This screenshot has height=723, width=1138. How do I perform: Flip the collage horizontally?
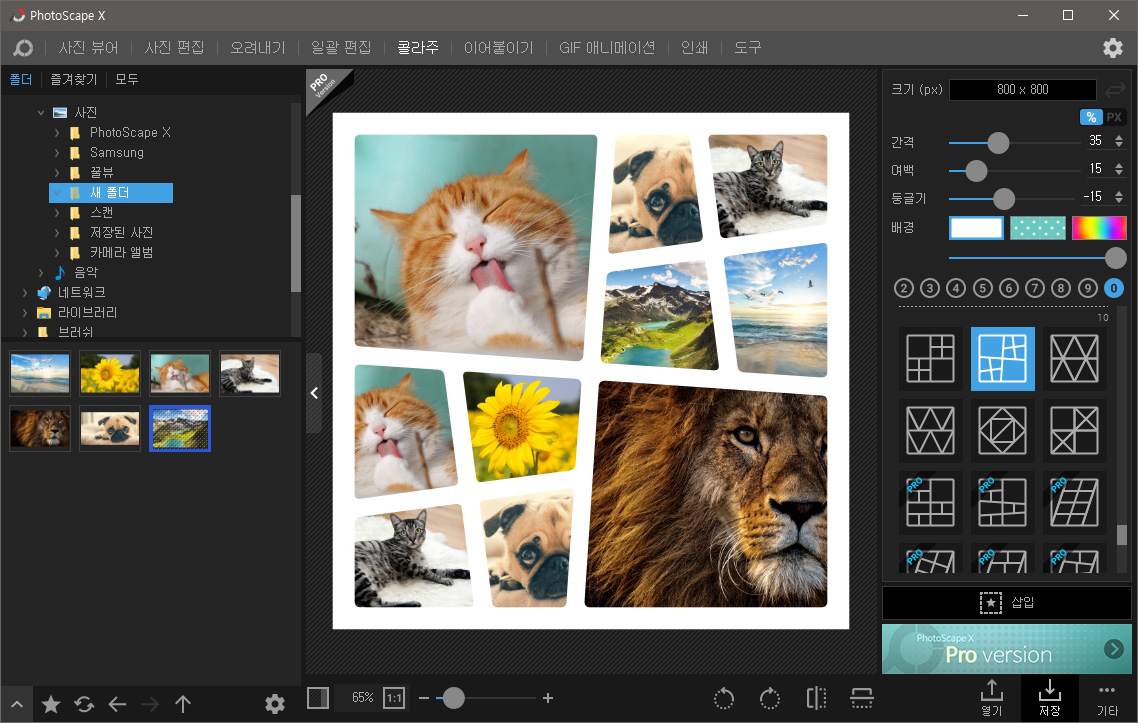pos(816,698)
